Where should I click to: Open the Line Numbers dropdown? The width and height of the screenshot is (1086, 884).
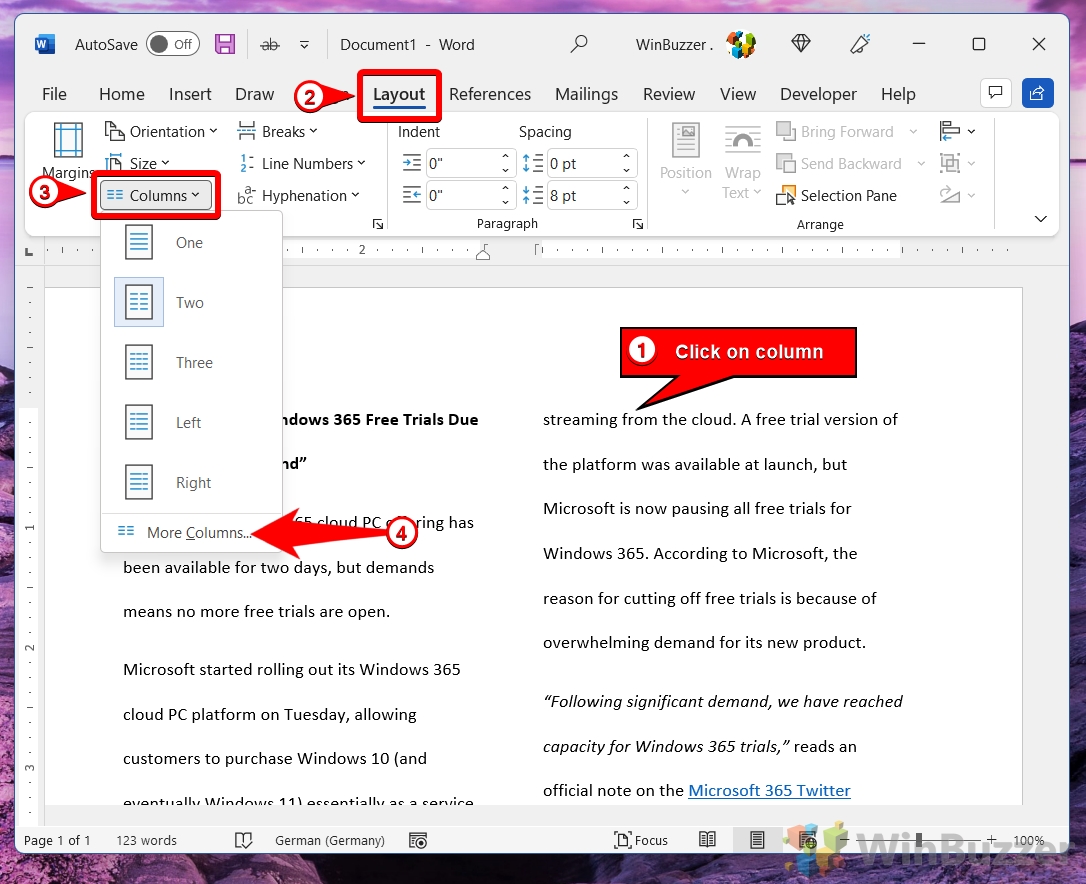tap(301, 163)
